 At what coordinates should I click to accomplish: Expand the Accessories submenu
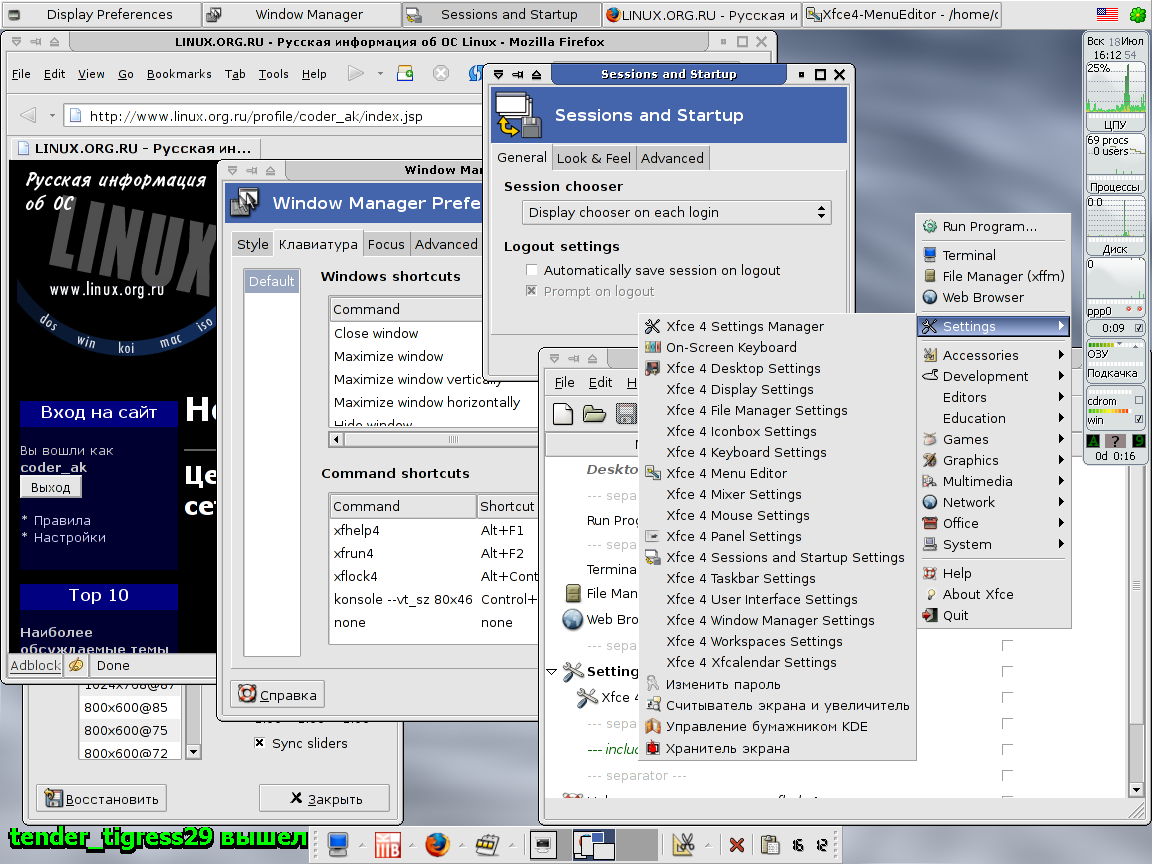(x=993, y=355)
